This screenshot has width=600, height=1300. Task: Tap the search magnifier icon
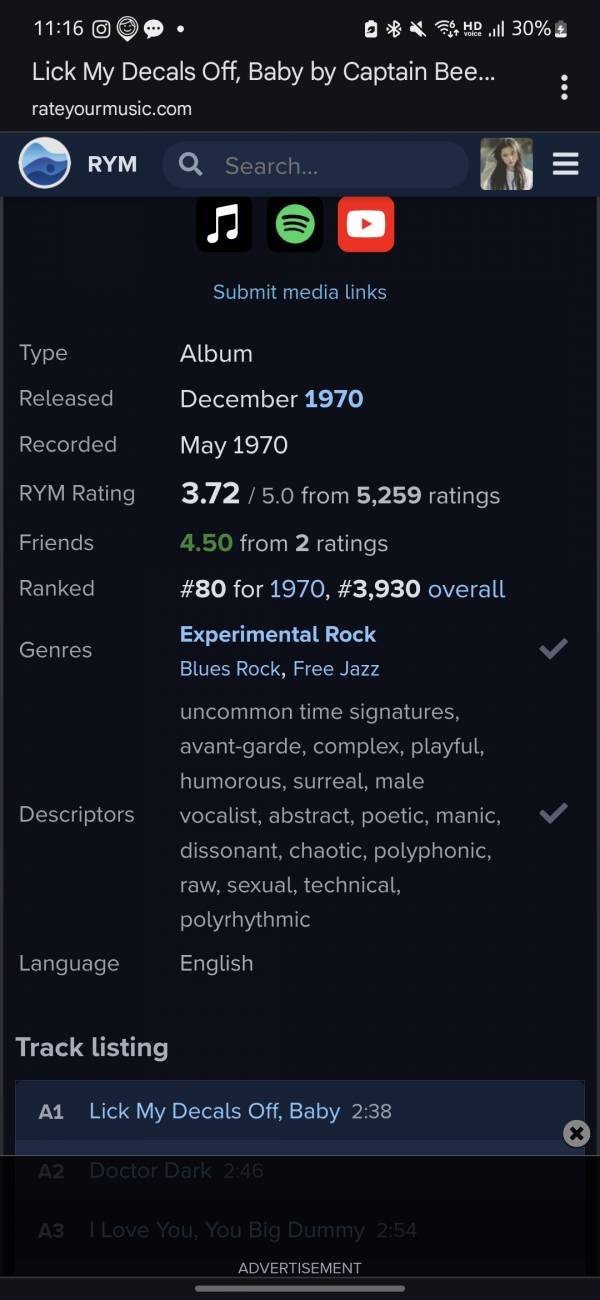190,164
